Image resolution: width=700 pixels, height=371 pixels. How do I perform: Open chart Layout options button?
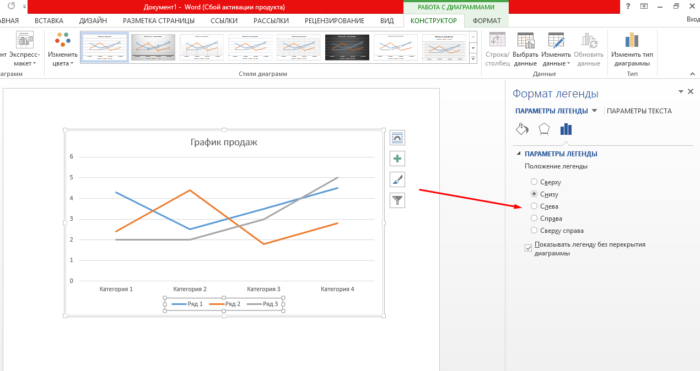click(397, 138)
